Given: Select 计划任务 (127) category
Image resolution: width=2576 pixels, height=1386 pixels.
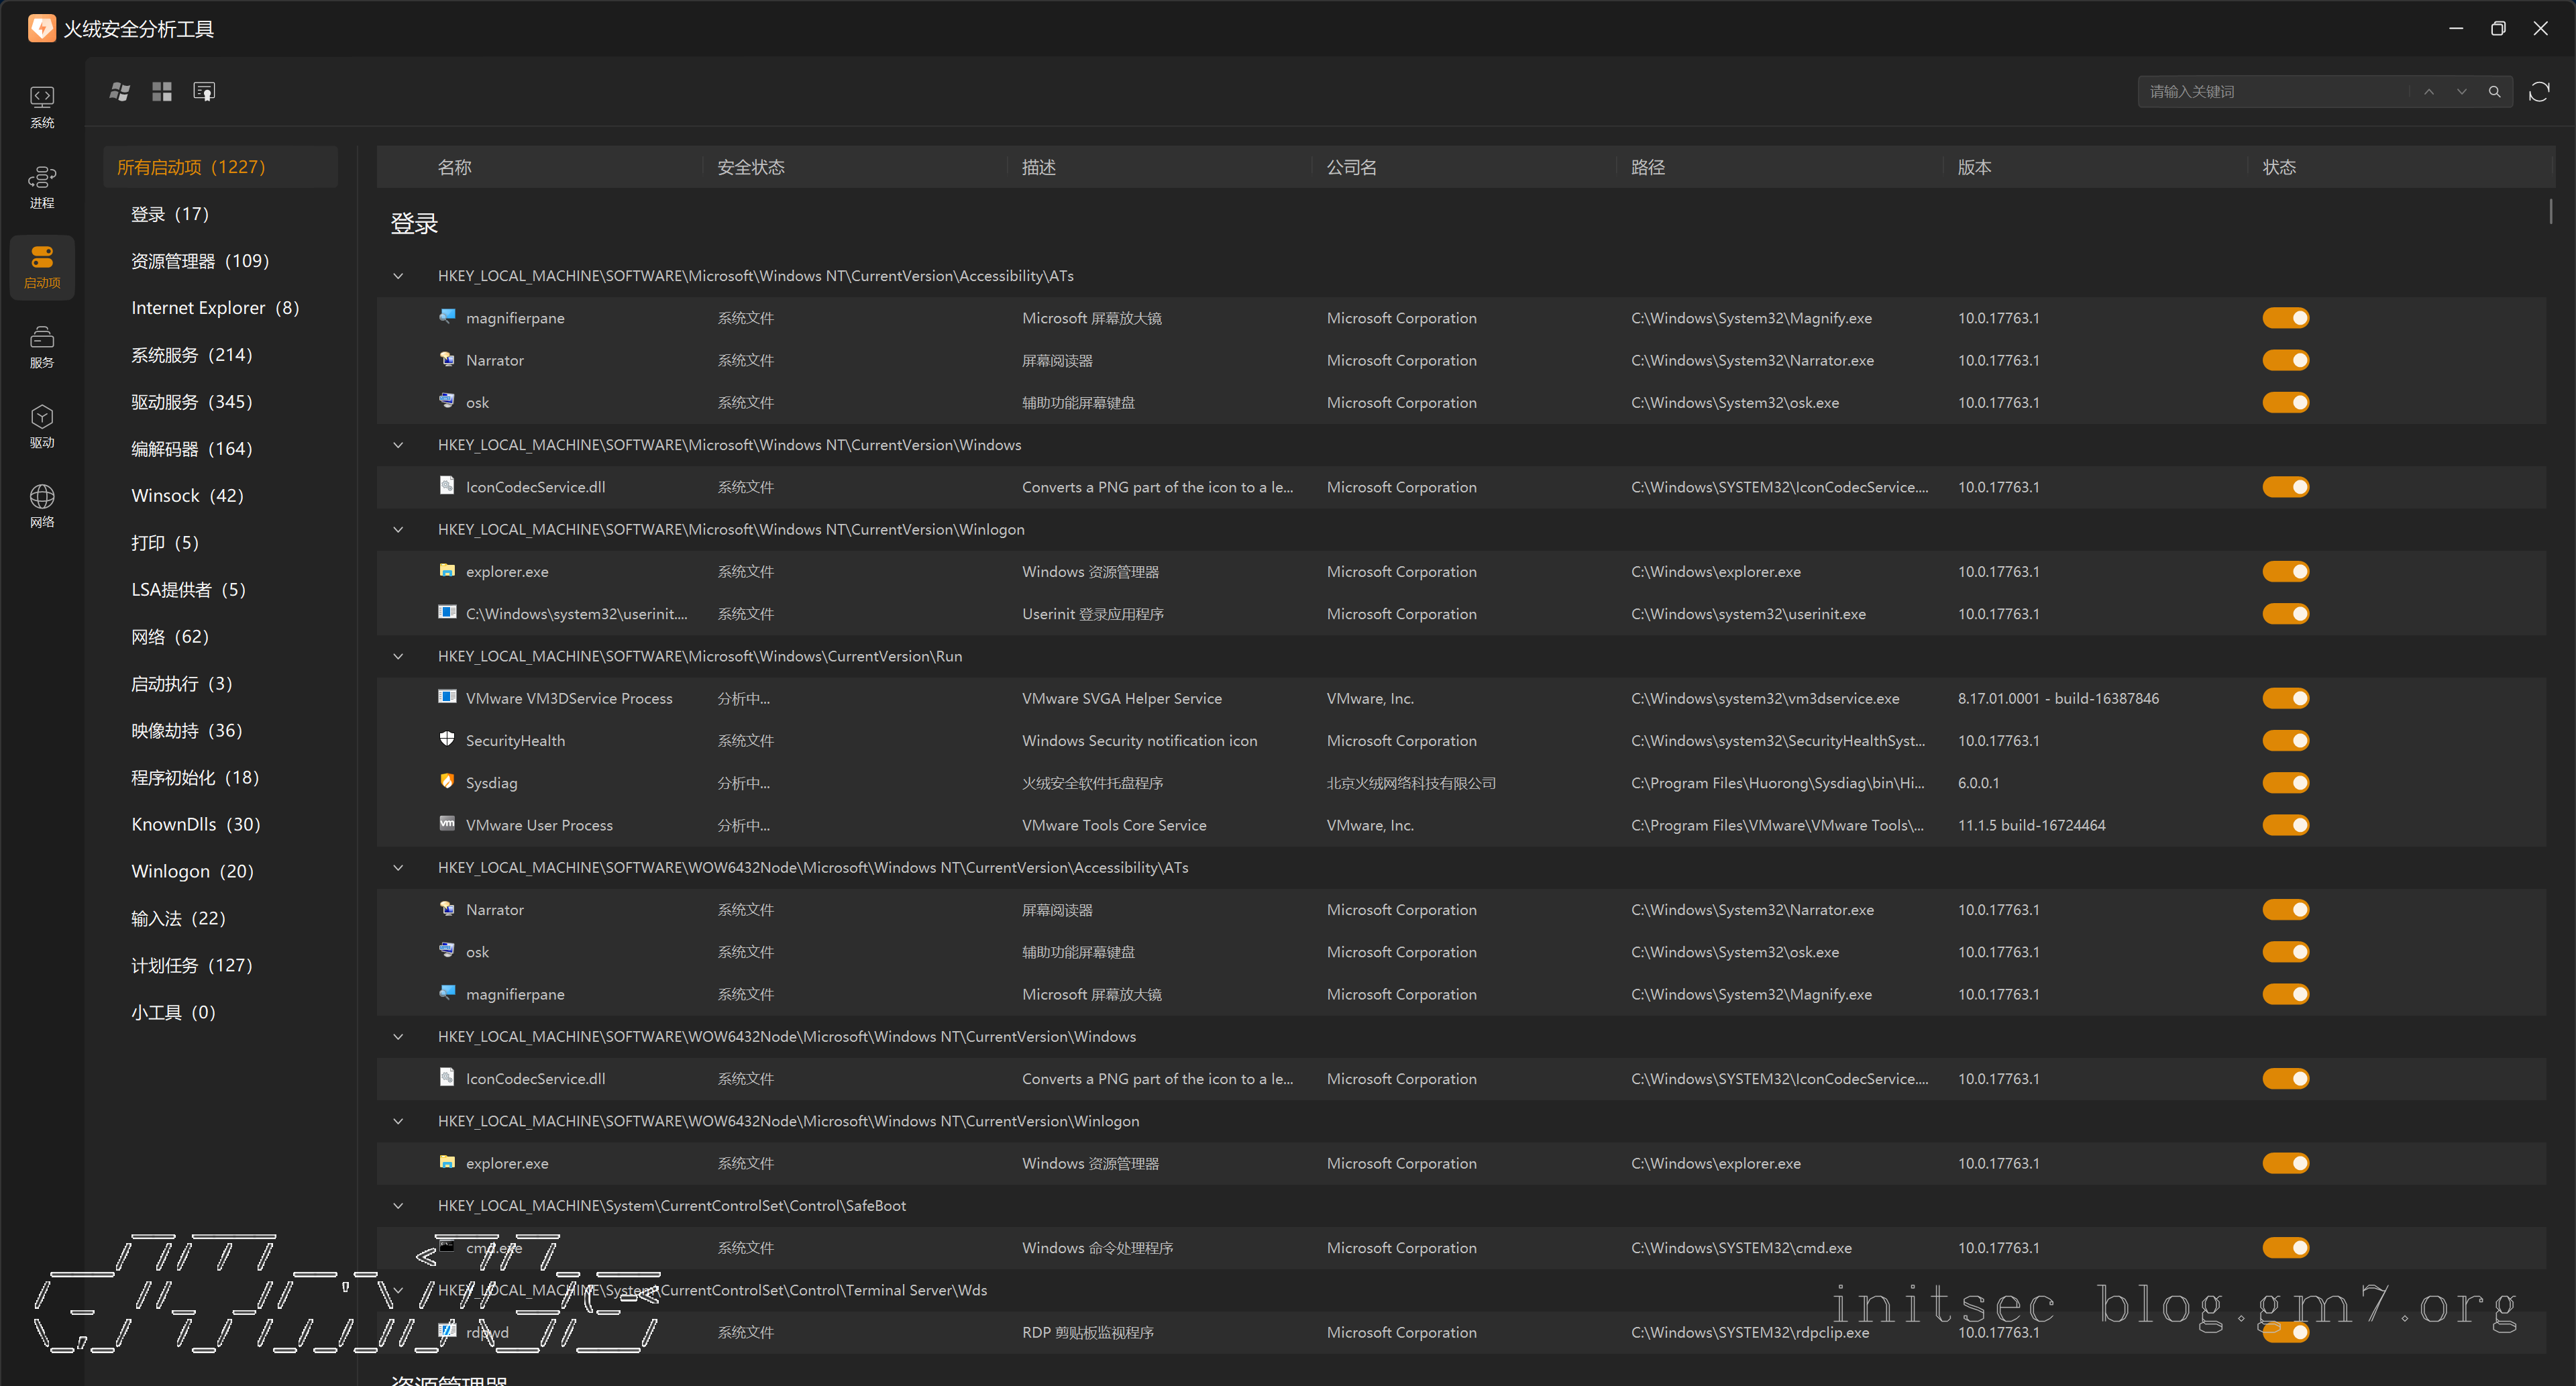Looking at the screenshot, I should point(191,965).
